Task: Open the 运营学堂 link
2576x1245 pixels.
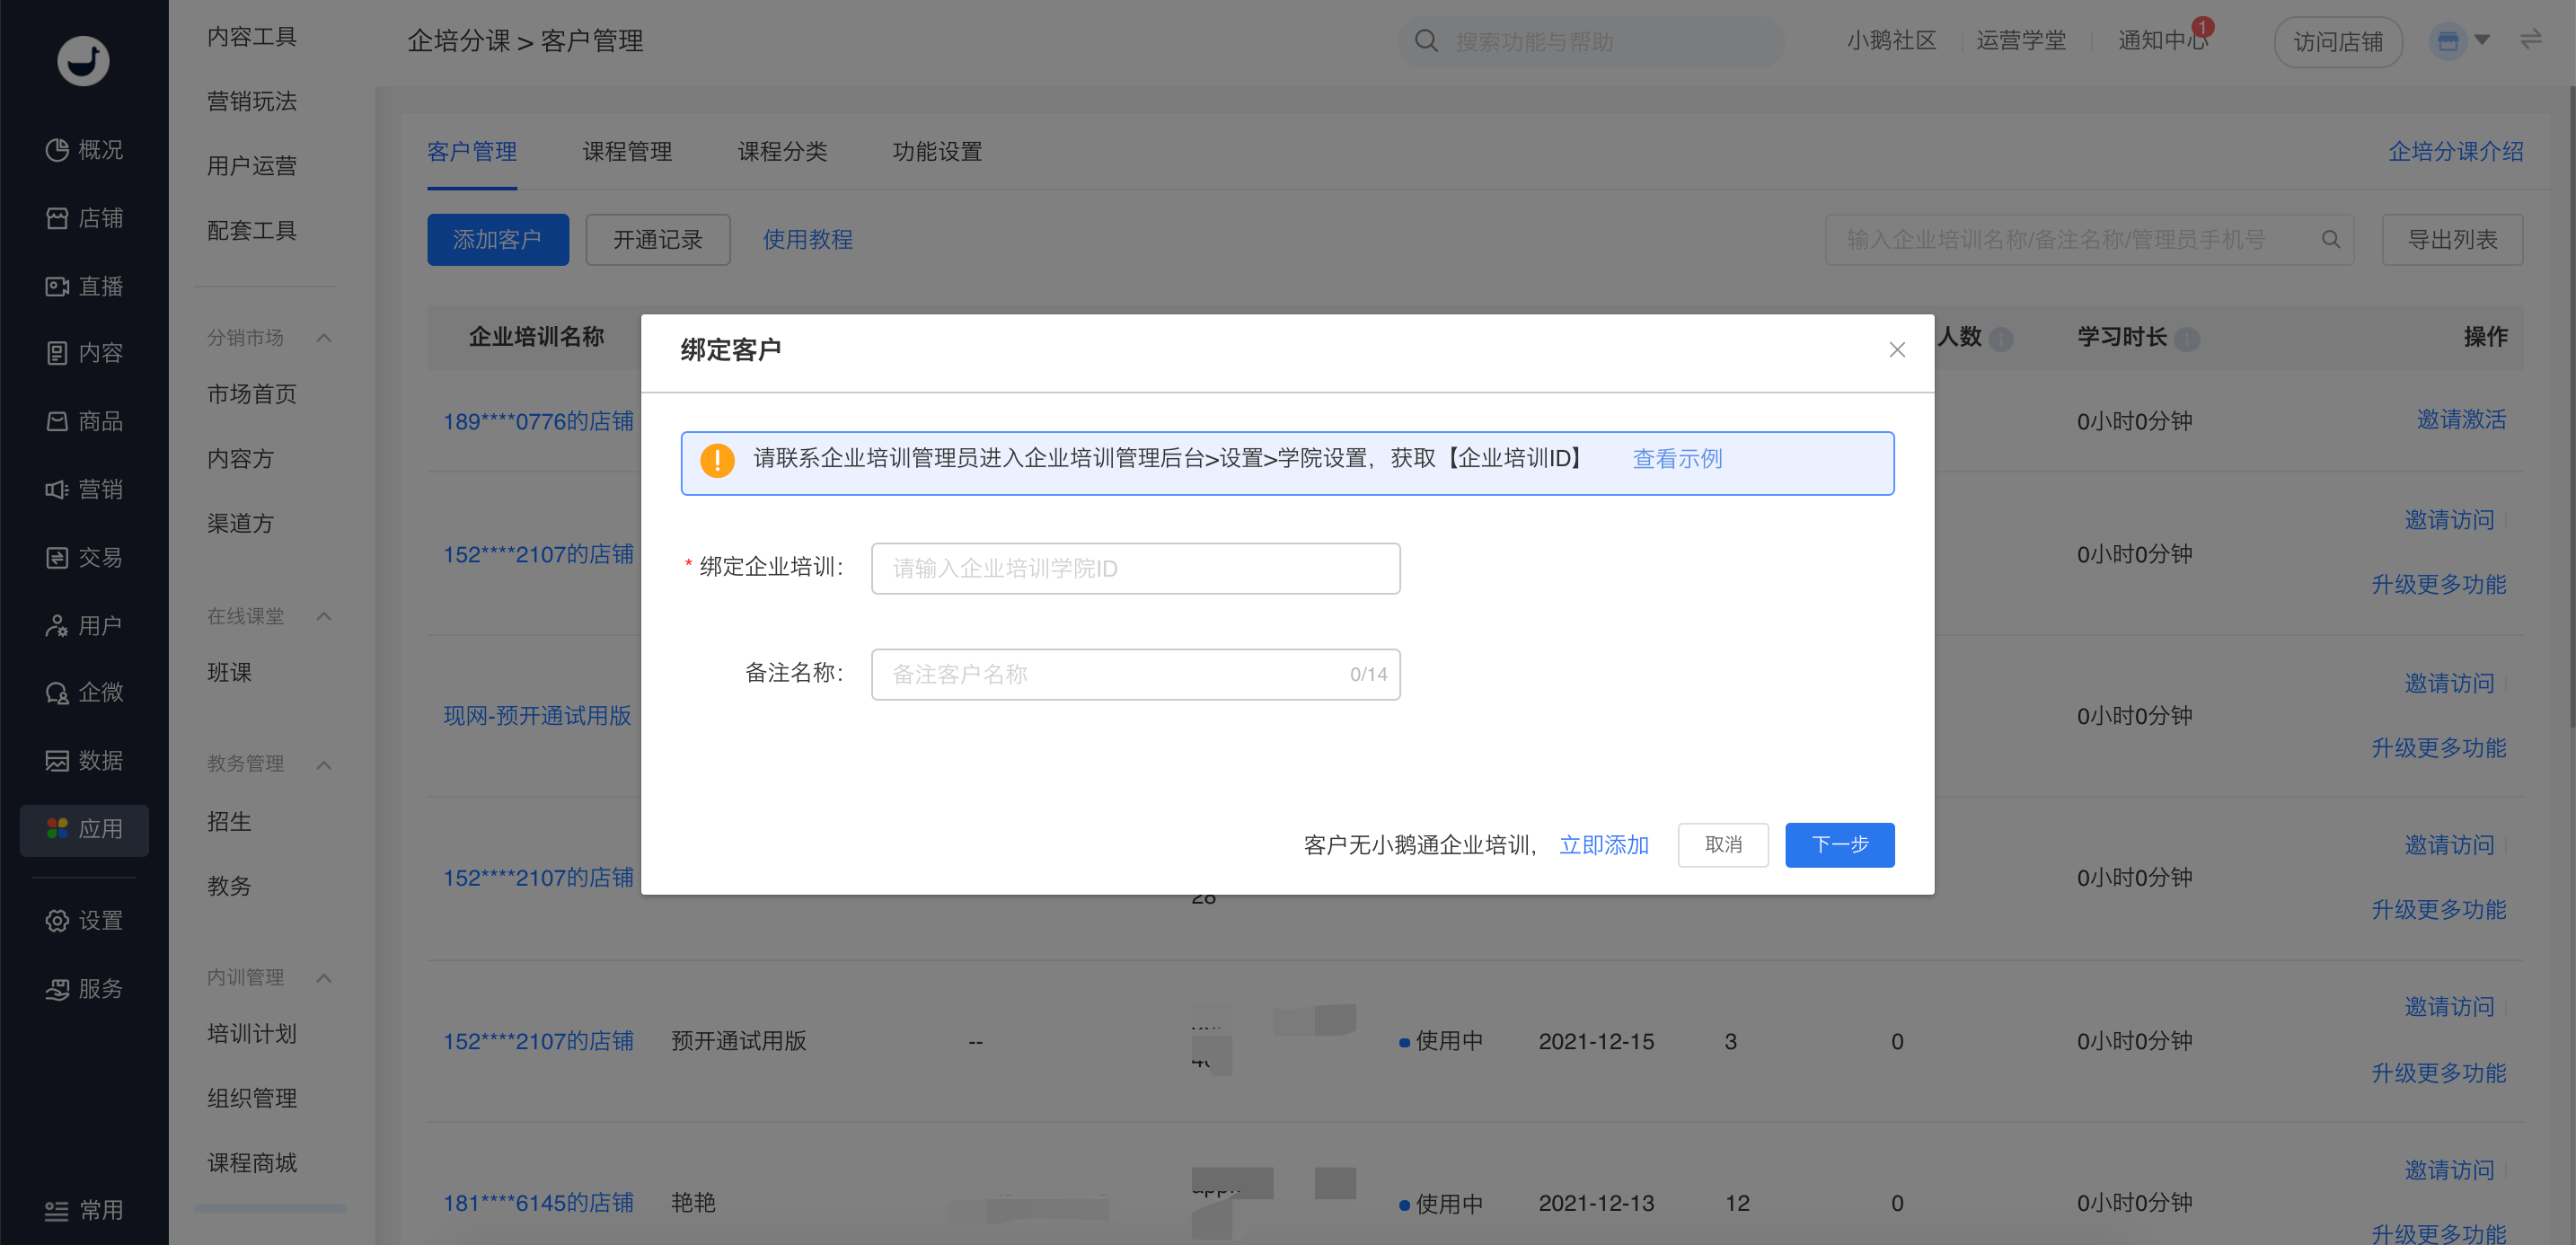Action: 2021,41
